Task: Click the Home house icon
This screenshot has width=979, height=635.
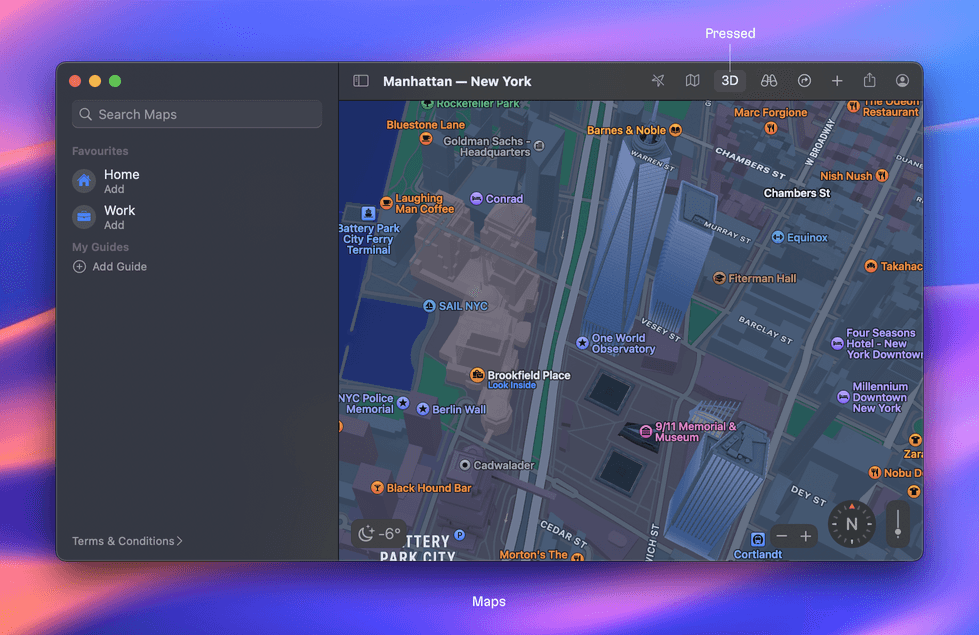Action: pyautogui.click(x=84, y=181)
